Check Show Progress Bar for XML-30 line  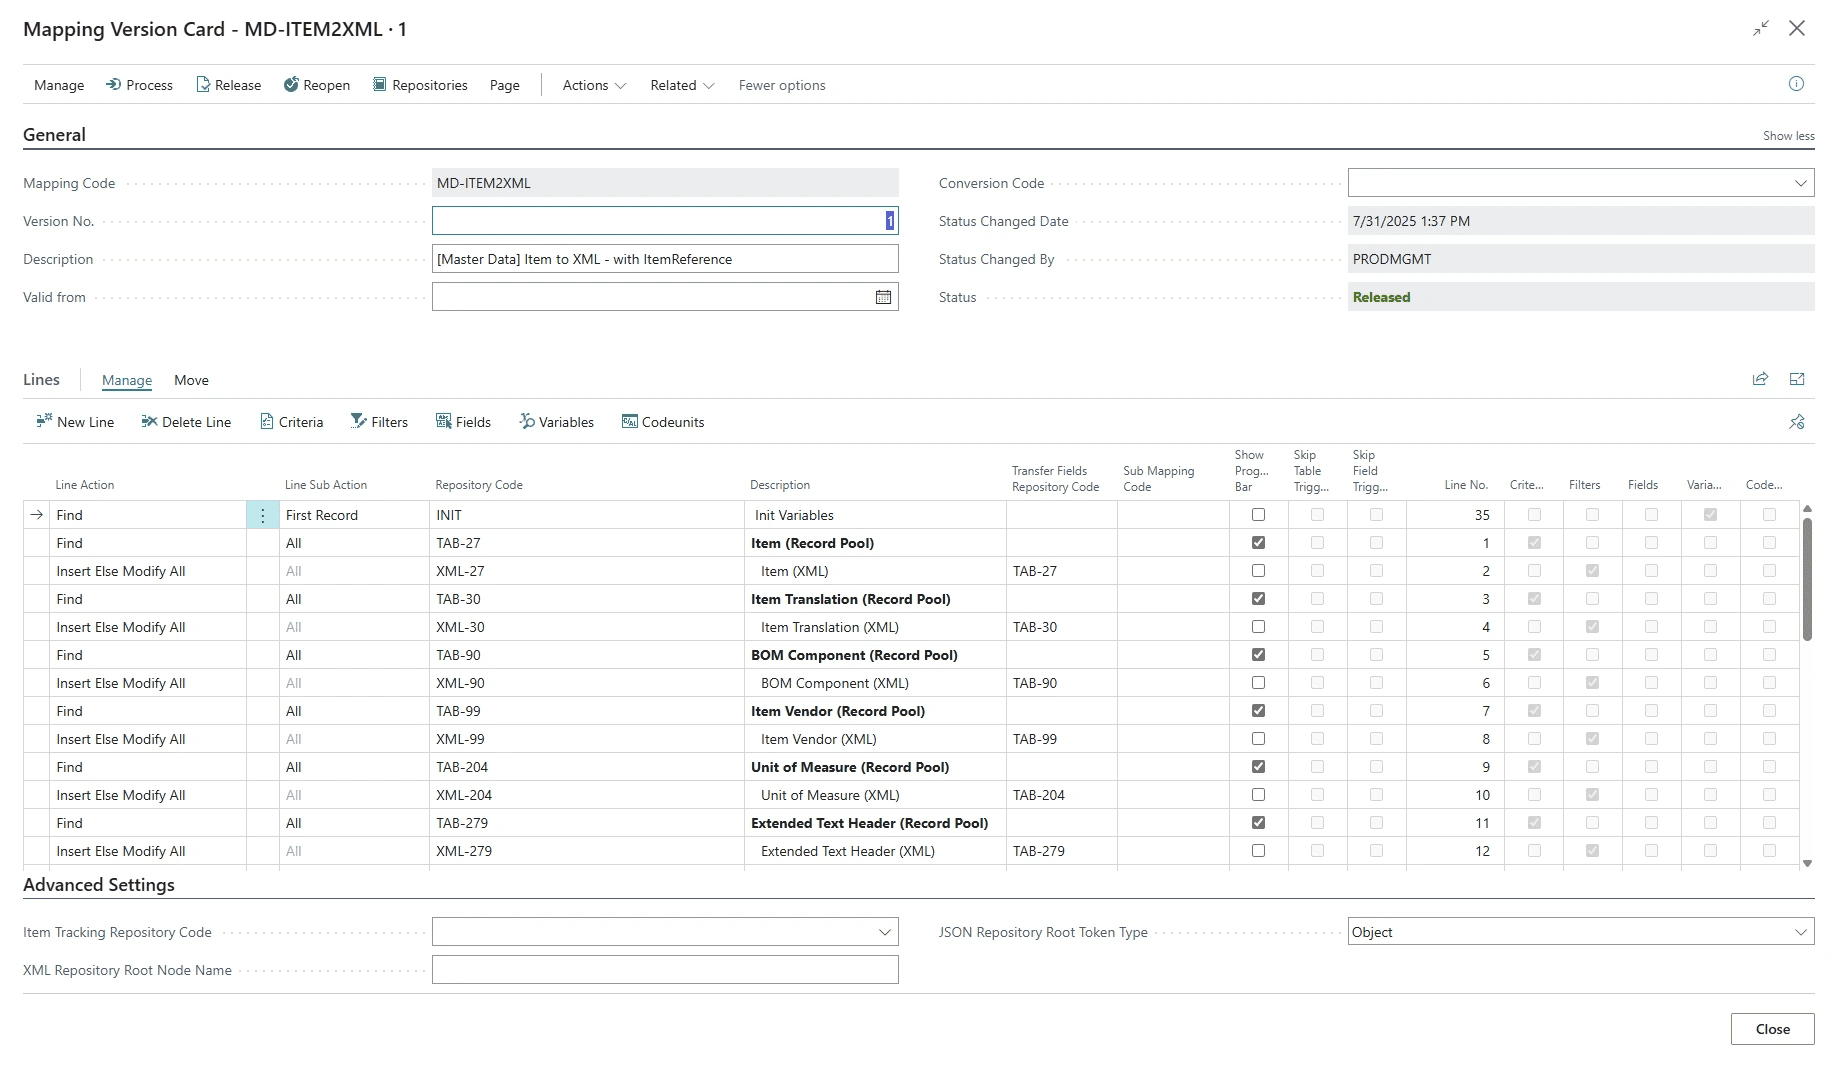pos(1258,627)
